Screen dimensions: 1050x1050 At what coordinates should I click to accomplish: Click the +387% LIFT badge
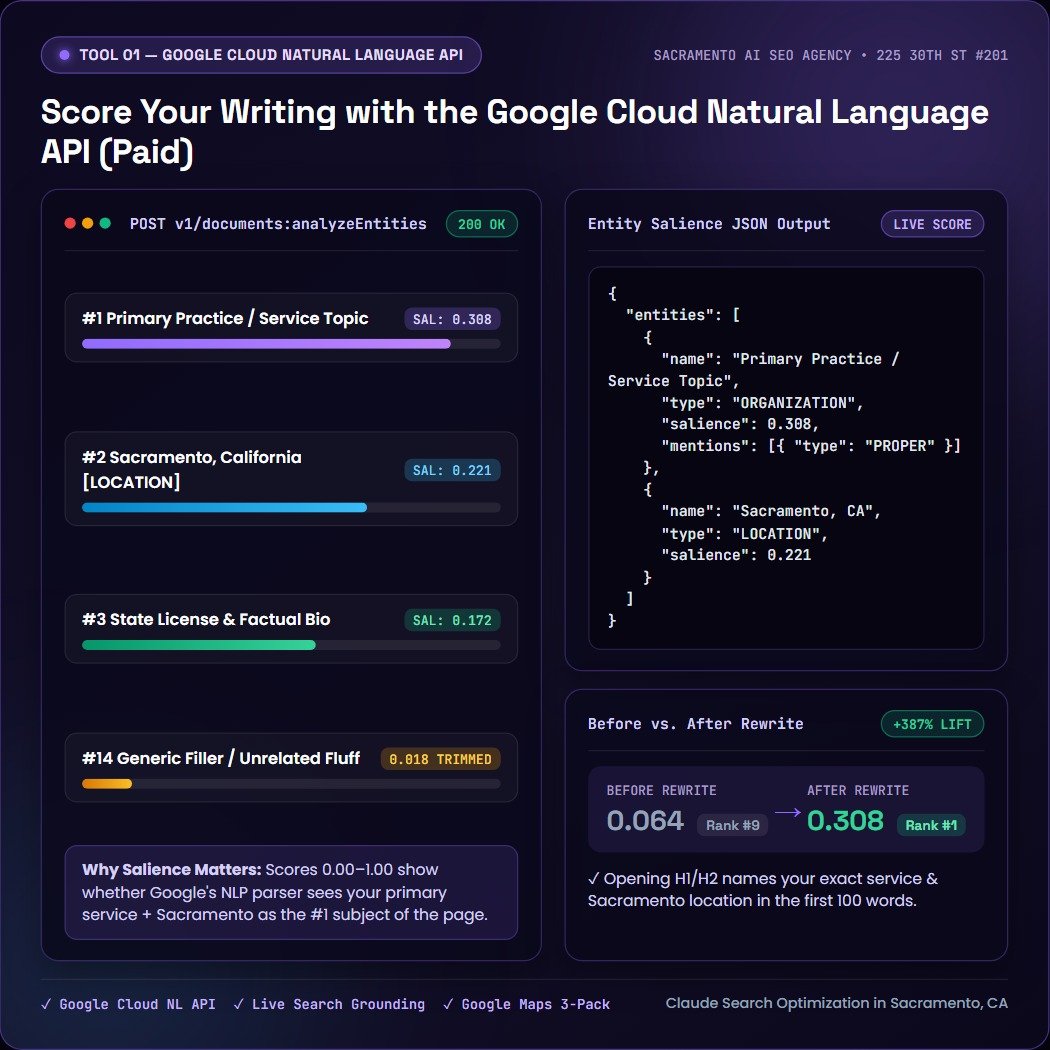point(932,724)
